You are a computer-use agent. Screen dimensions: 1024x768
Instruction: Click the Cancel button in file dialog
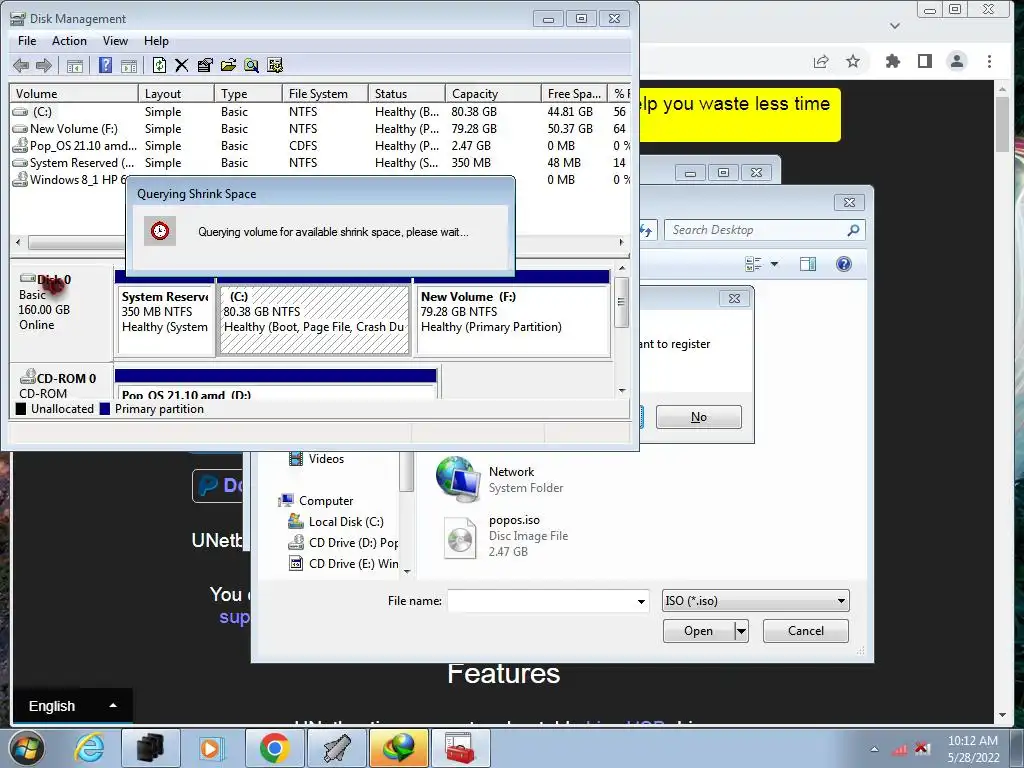[806, 631]
